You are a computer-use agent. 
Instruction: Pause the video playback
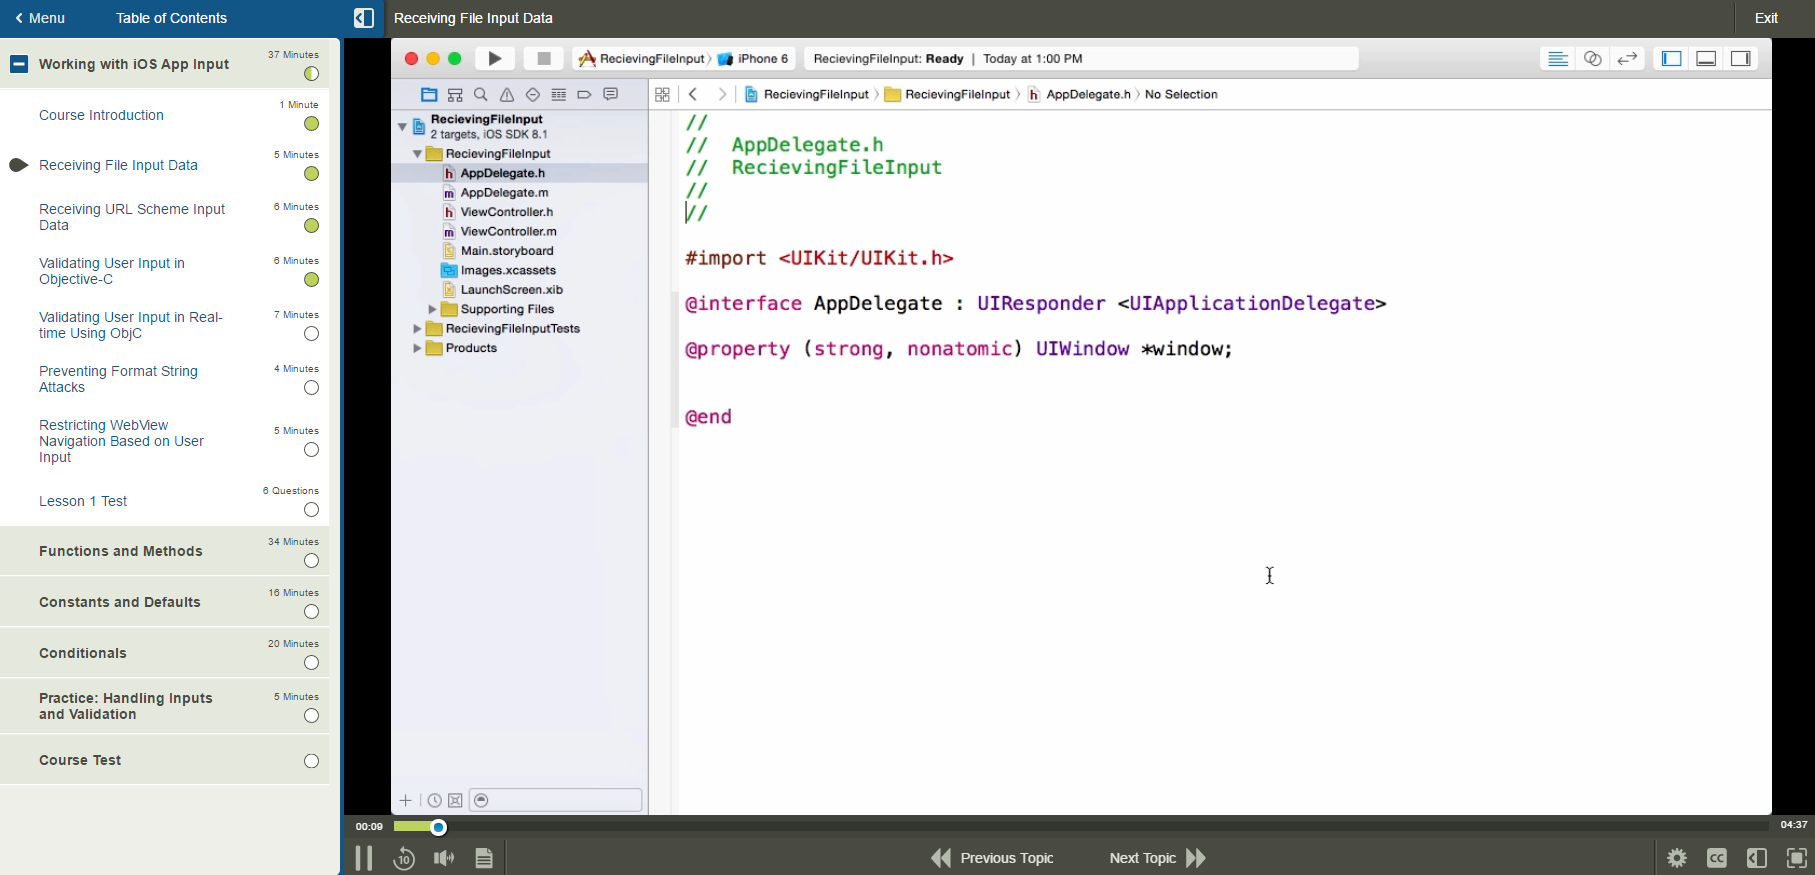tap(364, 858)
